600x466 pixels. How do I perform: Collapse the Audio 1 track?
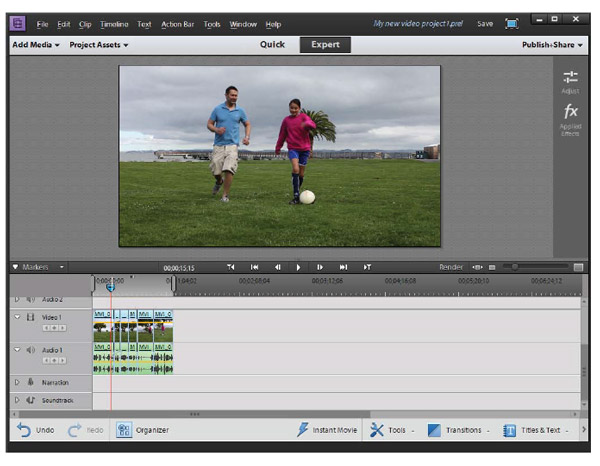point(17,349)
